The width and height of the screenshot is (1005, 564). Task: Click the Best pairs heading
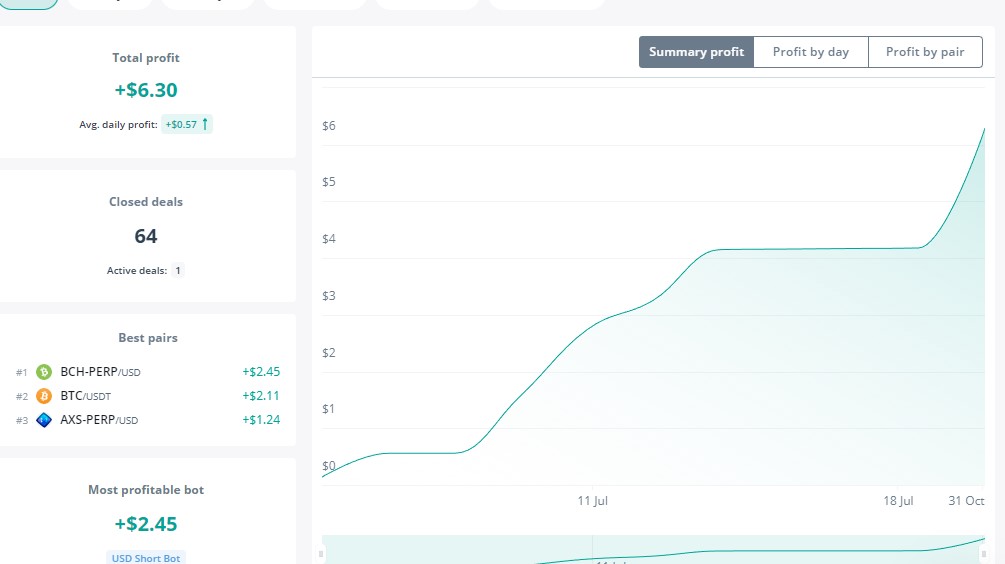(147, 338)
